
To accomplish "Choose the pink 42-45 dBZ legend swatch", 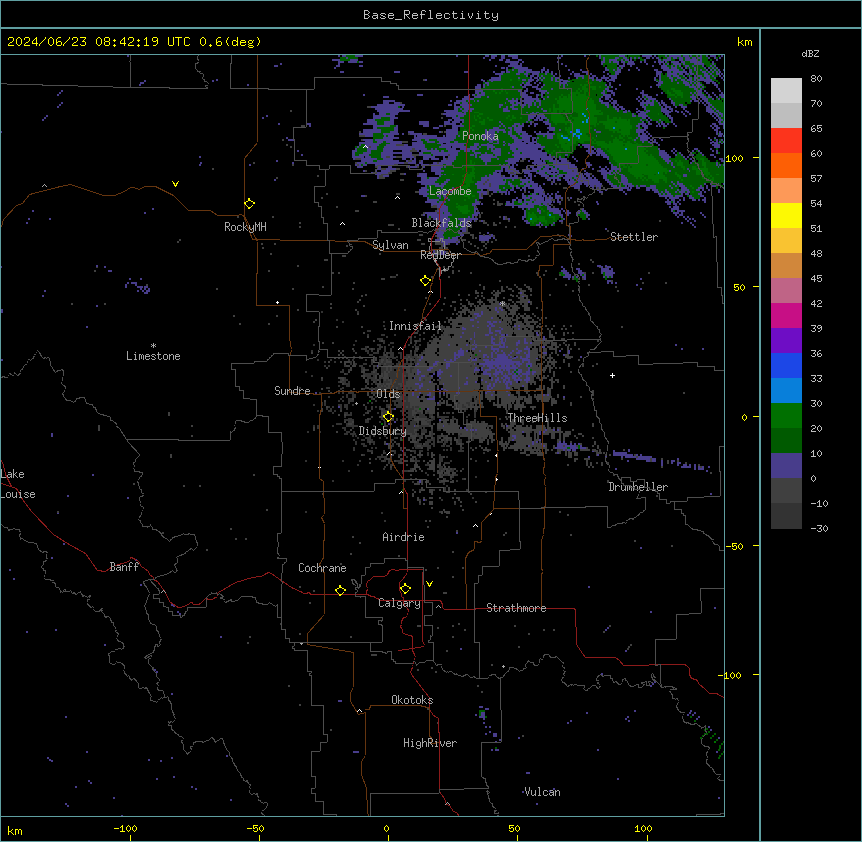I will (x=786, y=291).
